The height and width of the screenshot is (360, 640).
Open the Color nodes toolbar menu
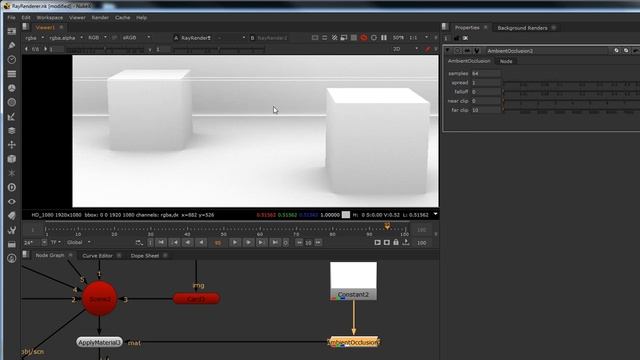[12, 88]
